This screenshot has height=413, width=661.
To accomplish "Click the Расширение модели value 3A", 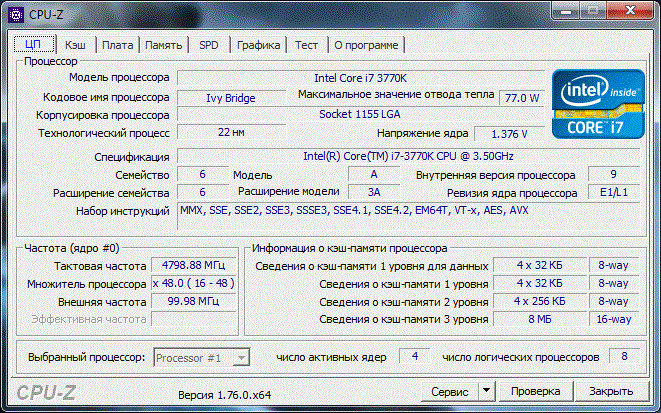I will (374, 192).
